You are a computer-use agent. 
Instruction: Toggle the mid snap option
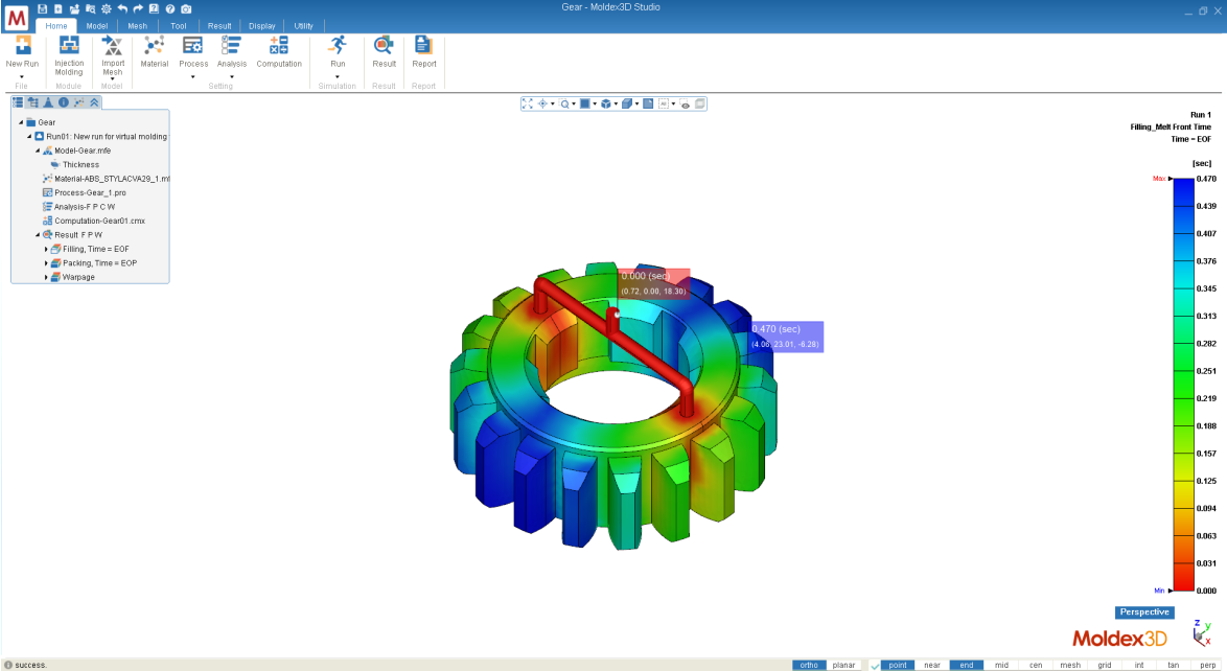pyautogui.click(x=1001, y=665)
